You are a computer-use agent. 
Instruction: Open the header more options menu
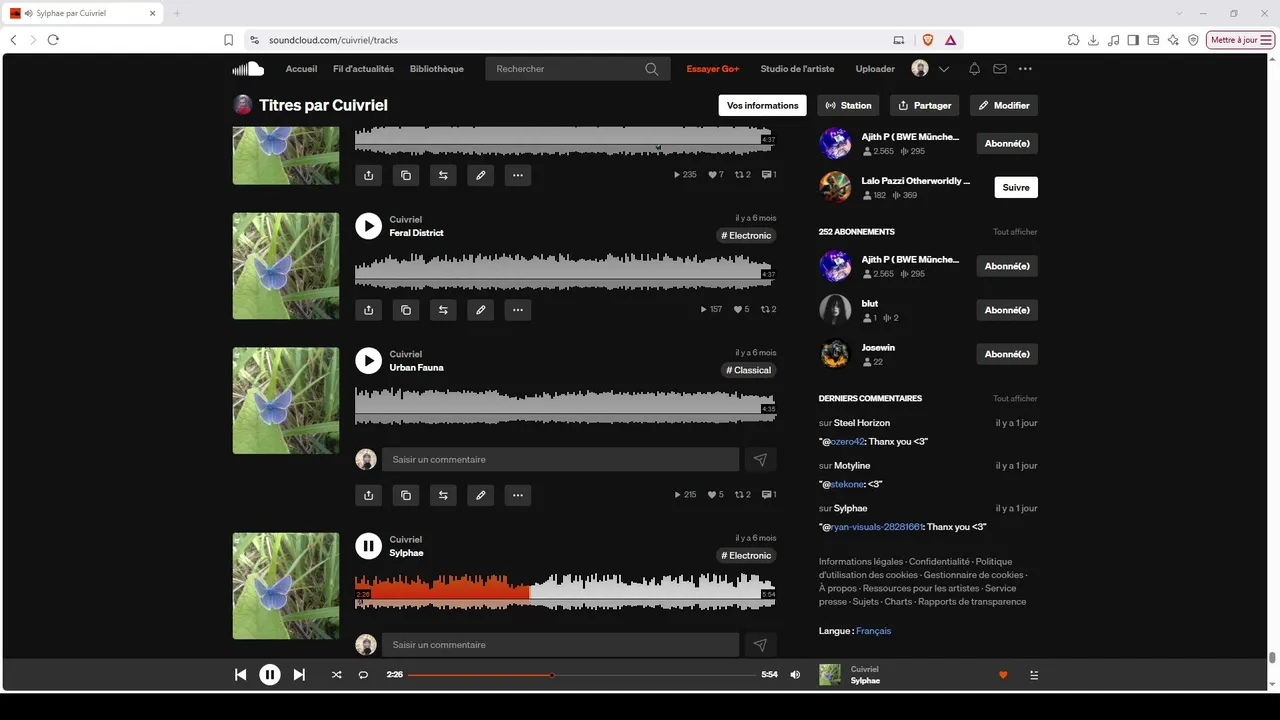pyautogui.click(x=1025, y=69)
